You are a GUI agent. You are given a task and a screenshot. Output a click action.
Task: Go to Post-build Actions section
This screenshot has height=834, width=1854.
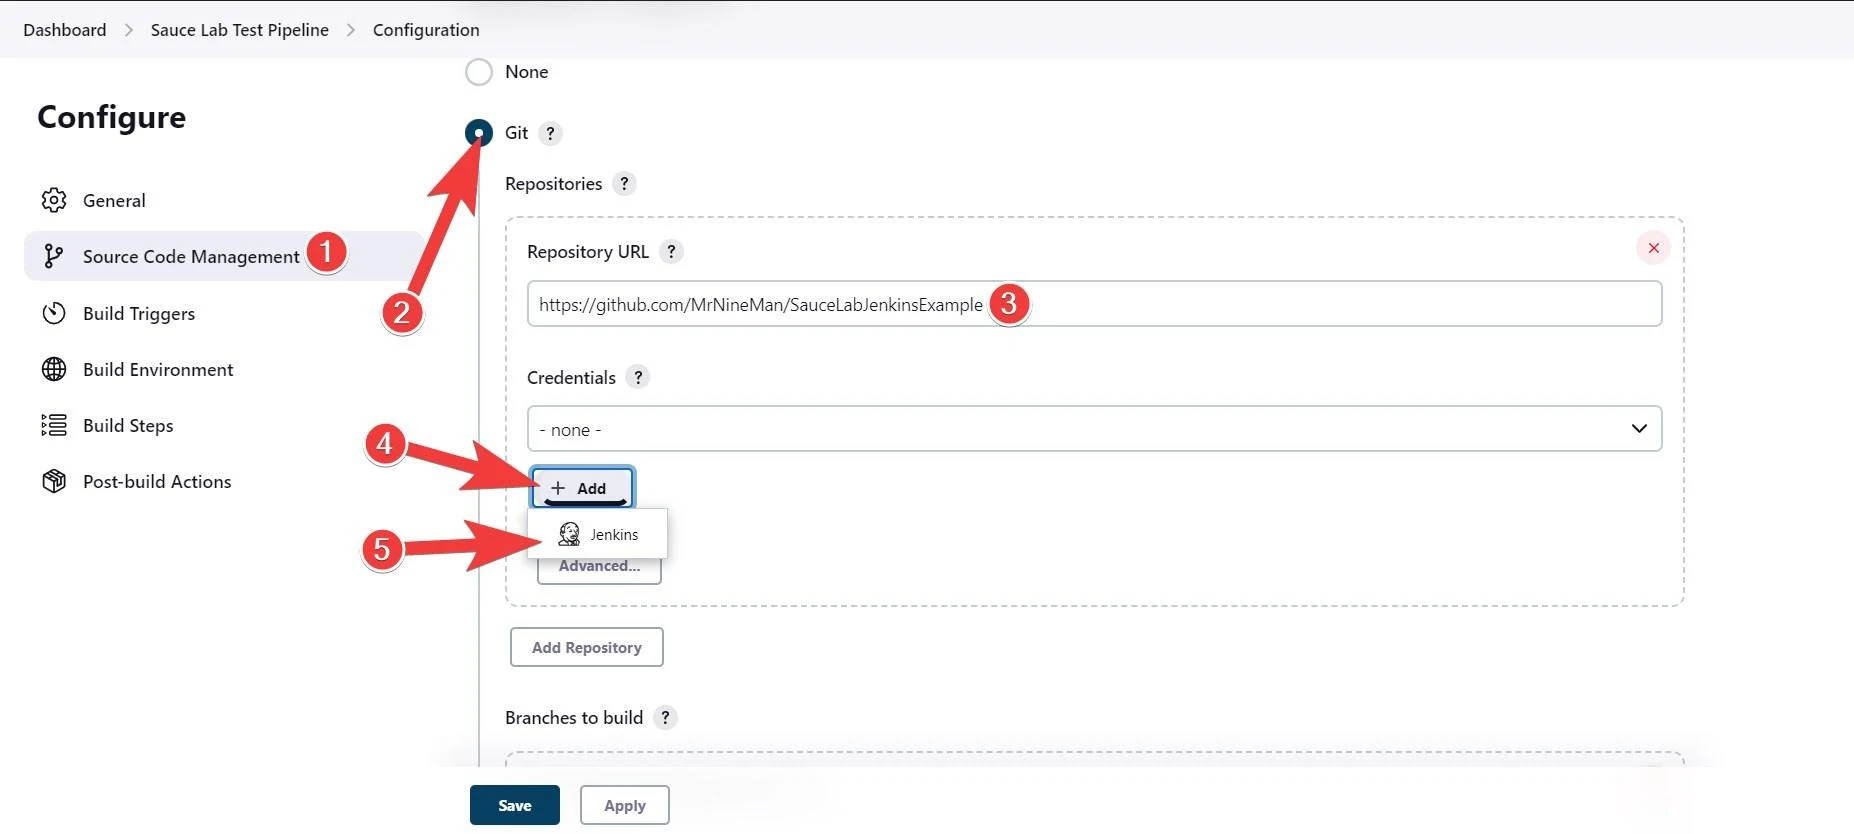pos(224,481)
